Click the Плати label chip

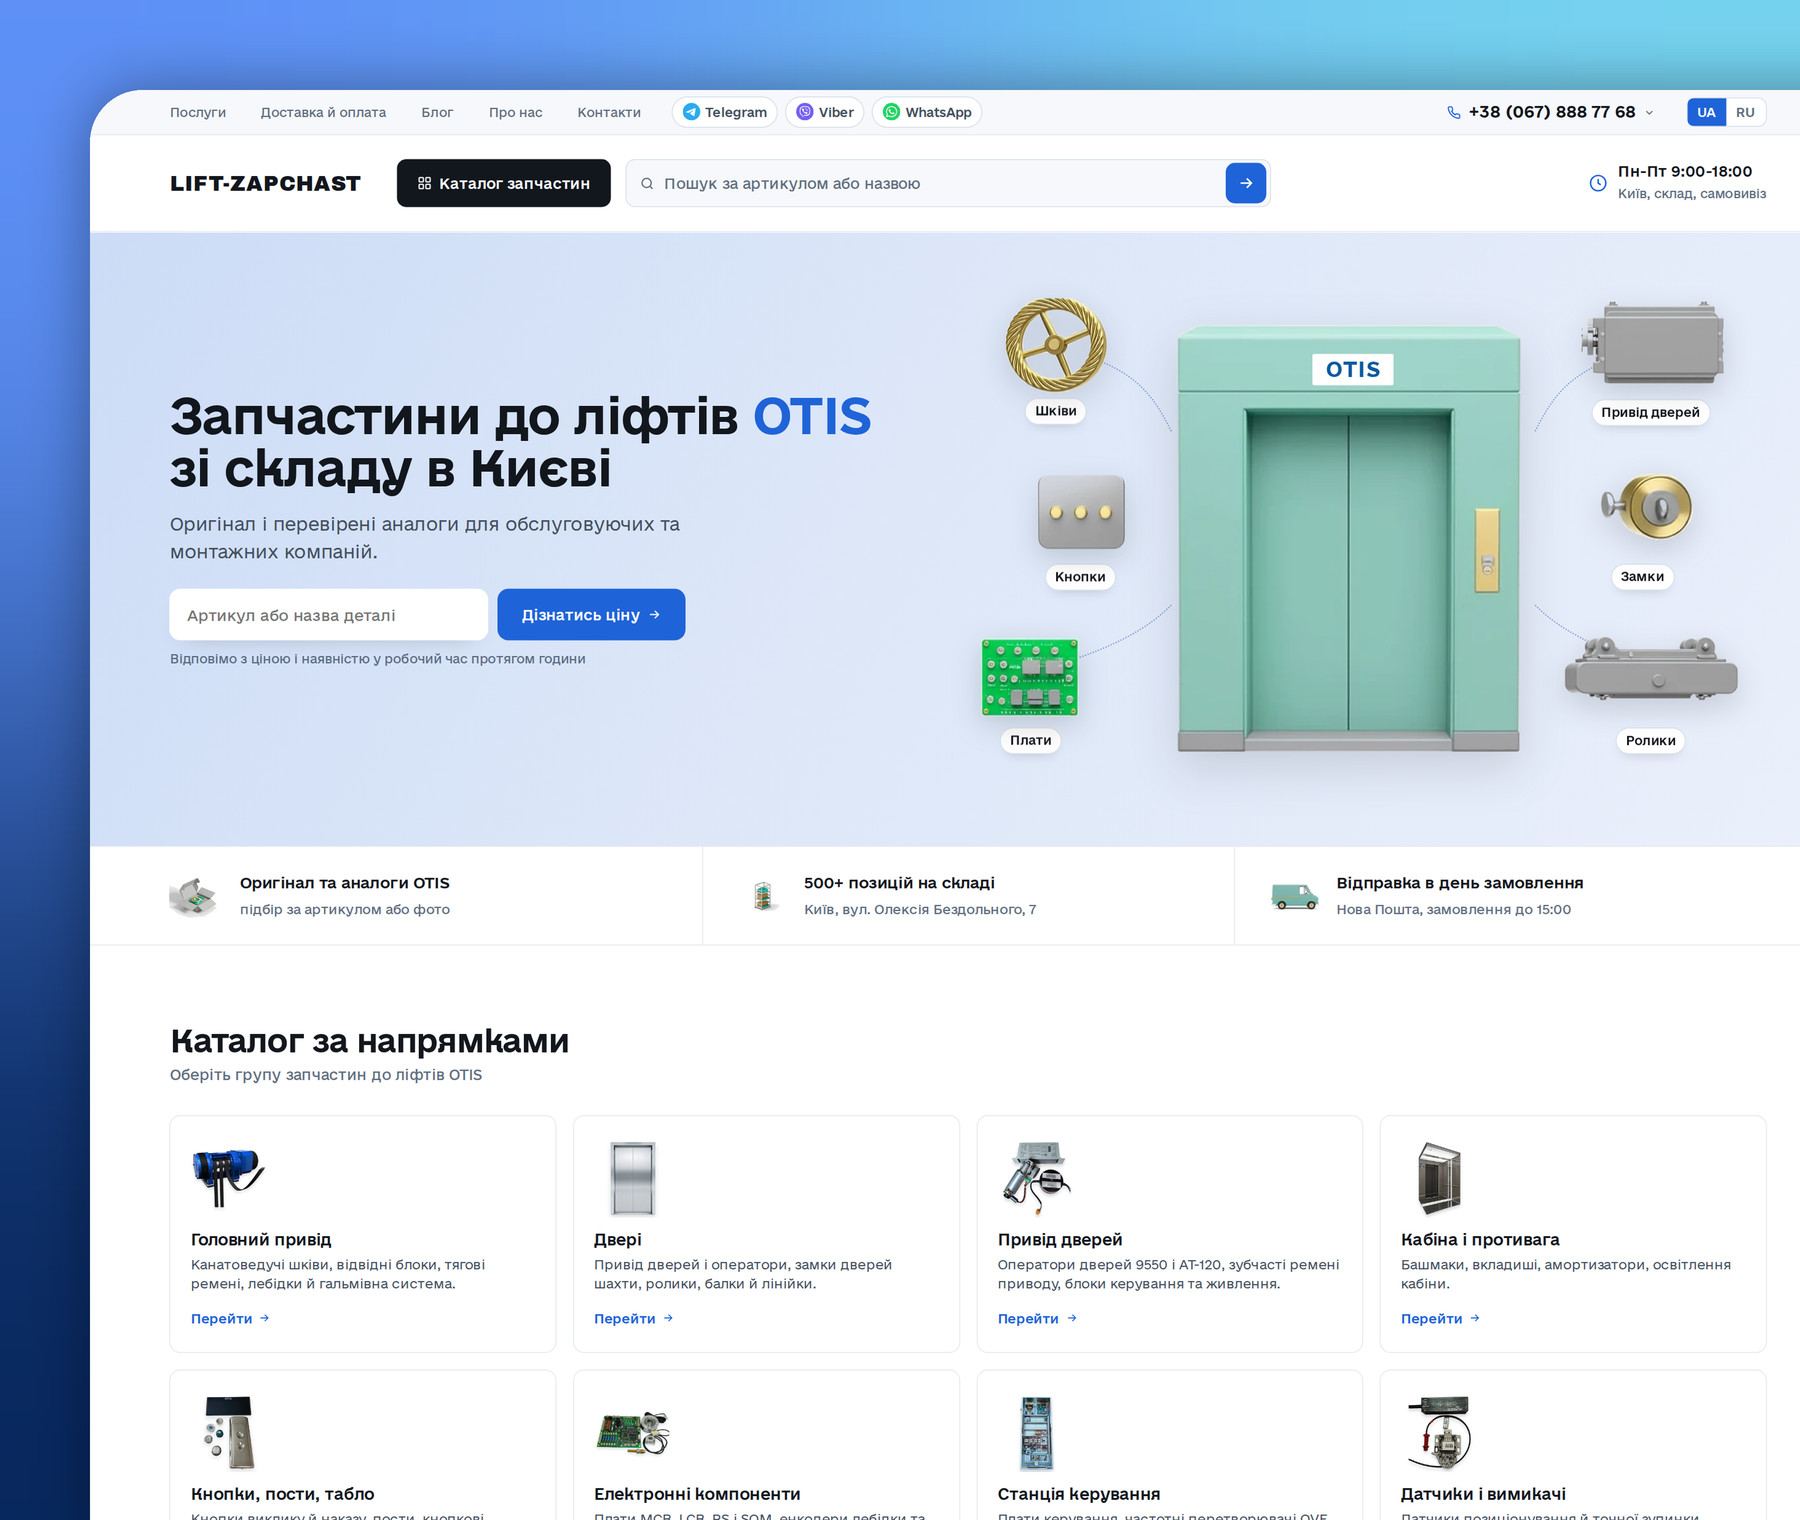click(1030, 740)
